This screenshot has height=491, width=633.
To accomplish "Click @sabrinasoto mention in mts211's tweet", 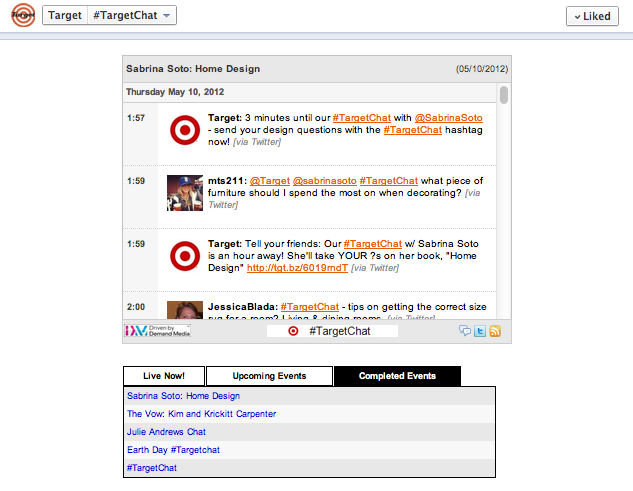I will coord(325,181).
